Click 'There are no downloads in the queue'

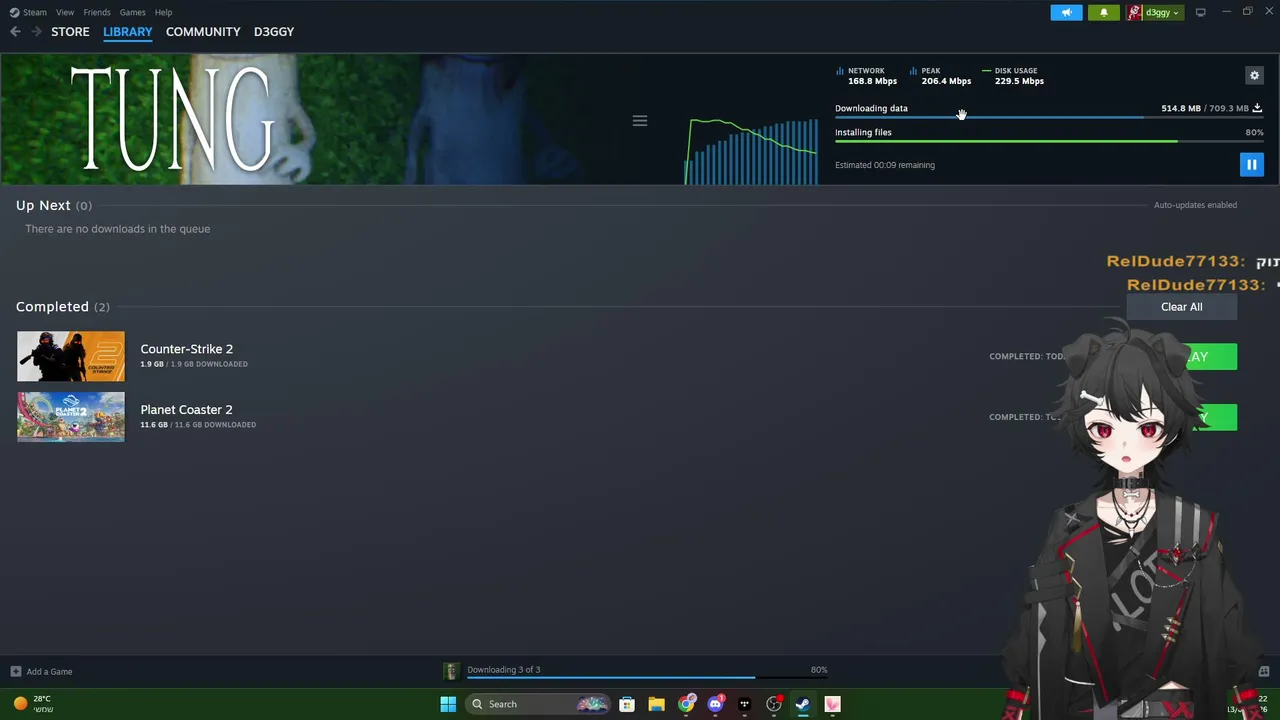point(118,229)
